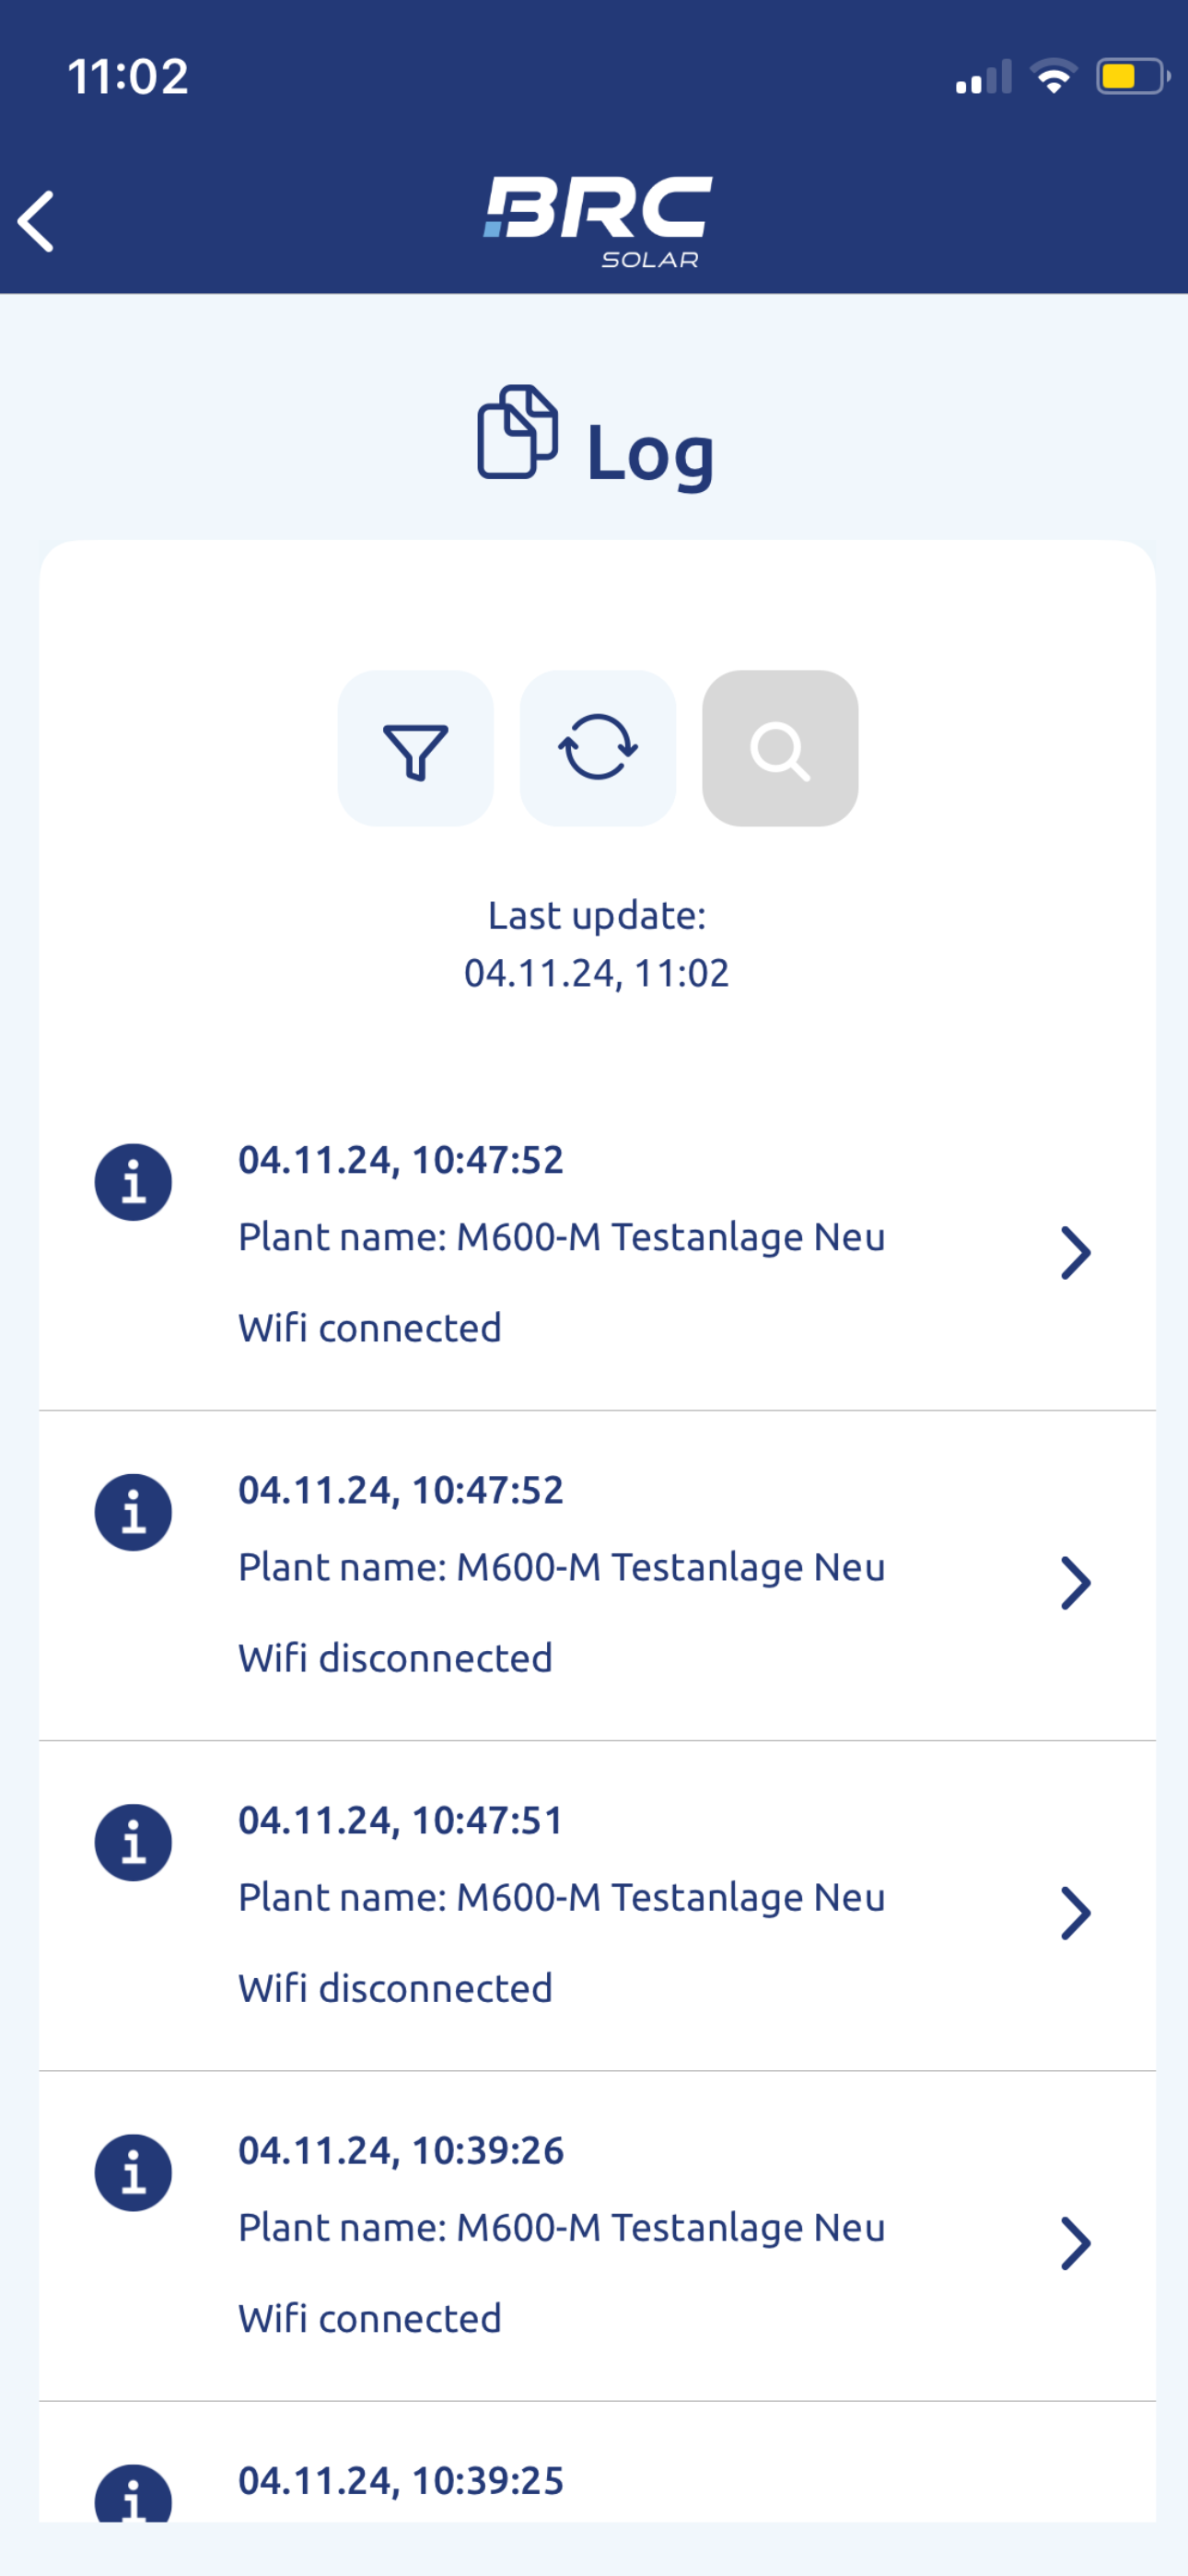
Task: Expand the 10:47:51 Wifi disconnected entry chevron
Action: (x=1075, y=1913)
